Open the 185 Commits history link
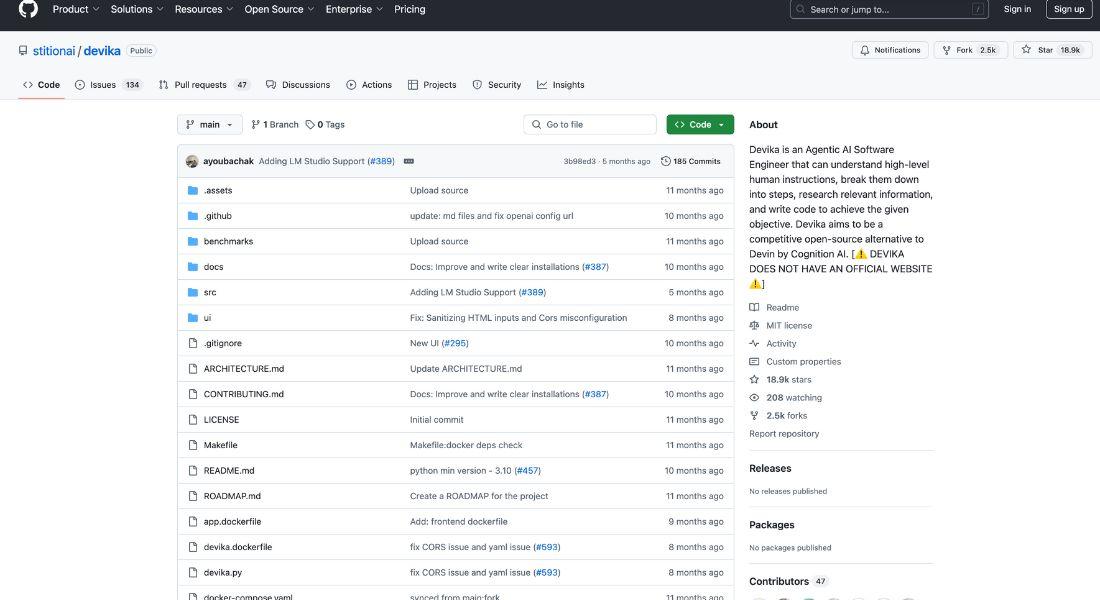1100x600 pixels. tap(691, 161)
